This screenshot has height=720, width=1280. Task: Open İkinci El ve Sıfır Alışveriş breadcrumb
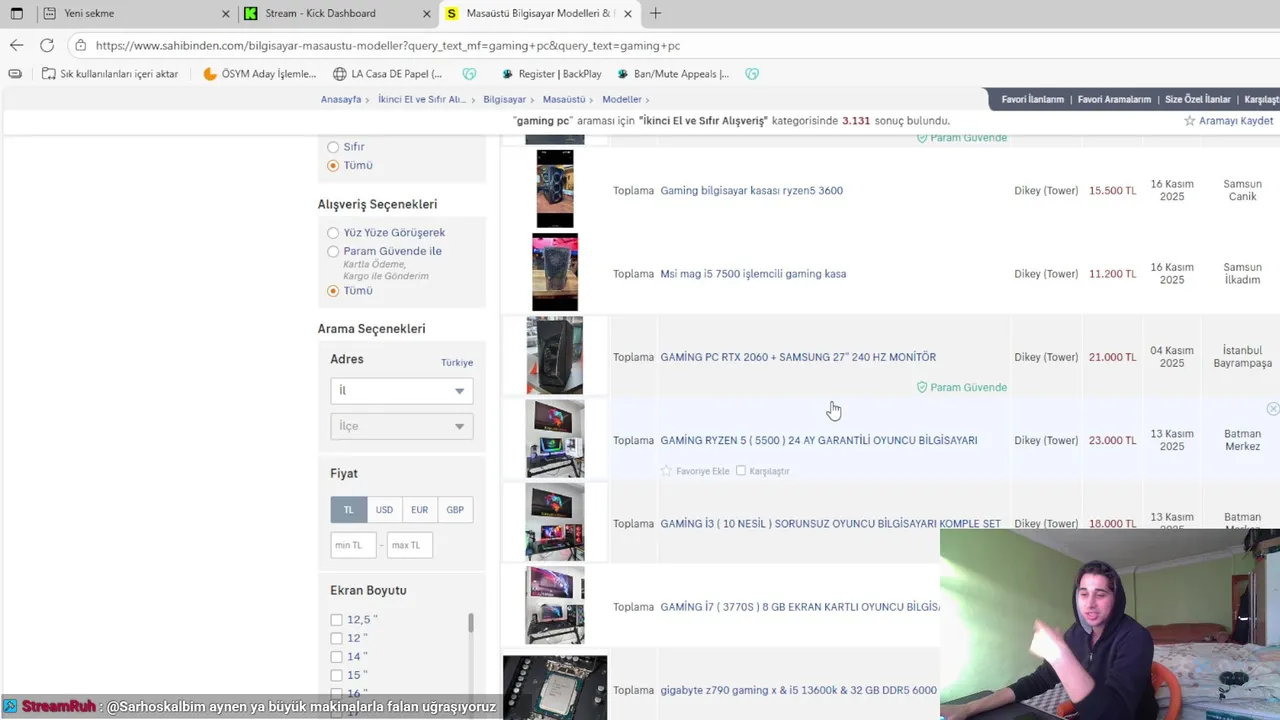coord(422,100)
